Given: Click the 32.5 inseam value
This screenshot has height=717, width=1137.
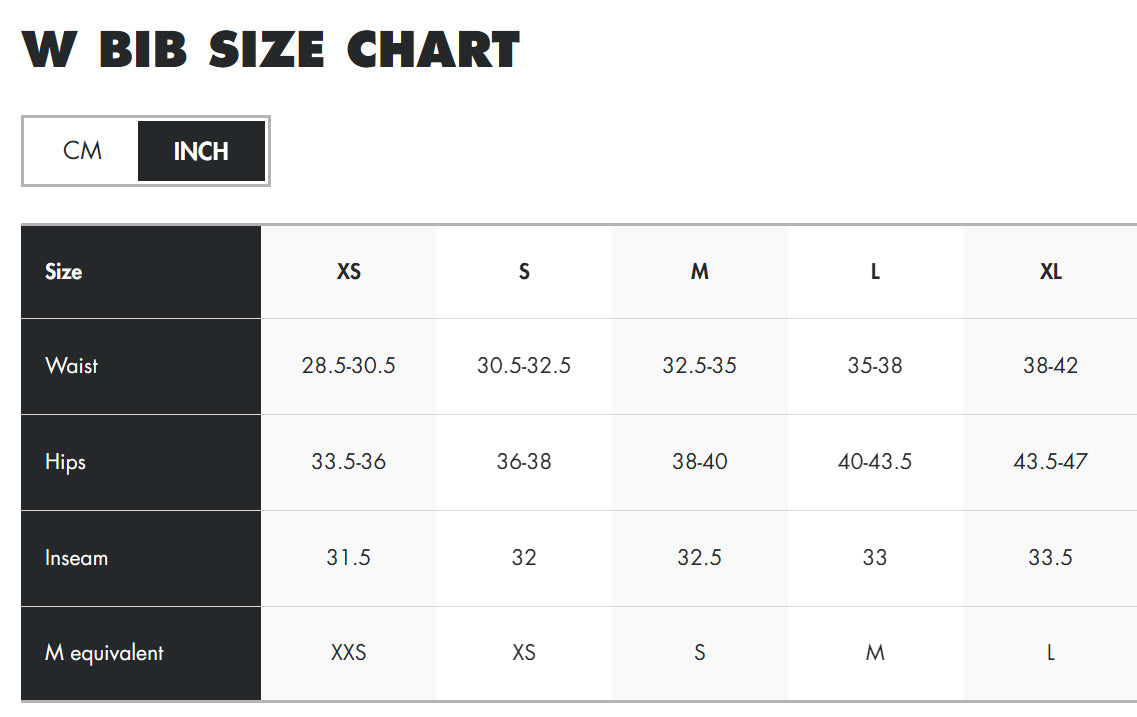Looking at the screenshot, I should click(x=699, y=557).
